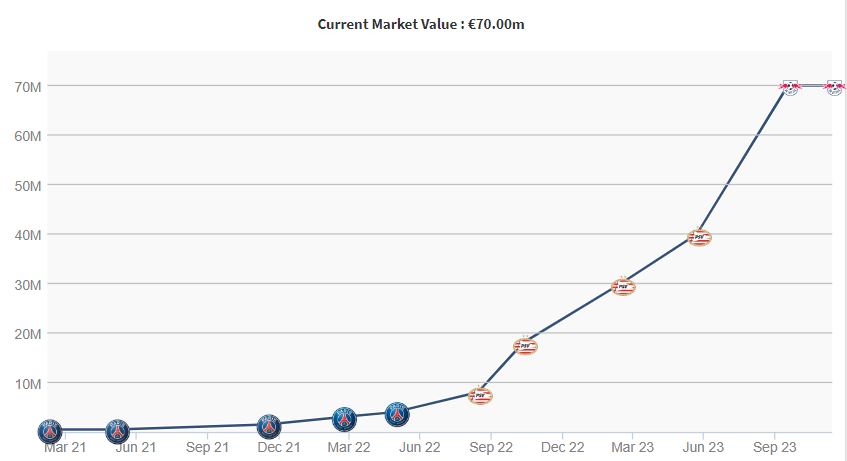Click the Current Market Value title text

(421, 24)
